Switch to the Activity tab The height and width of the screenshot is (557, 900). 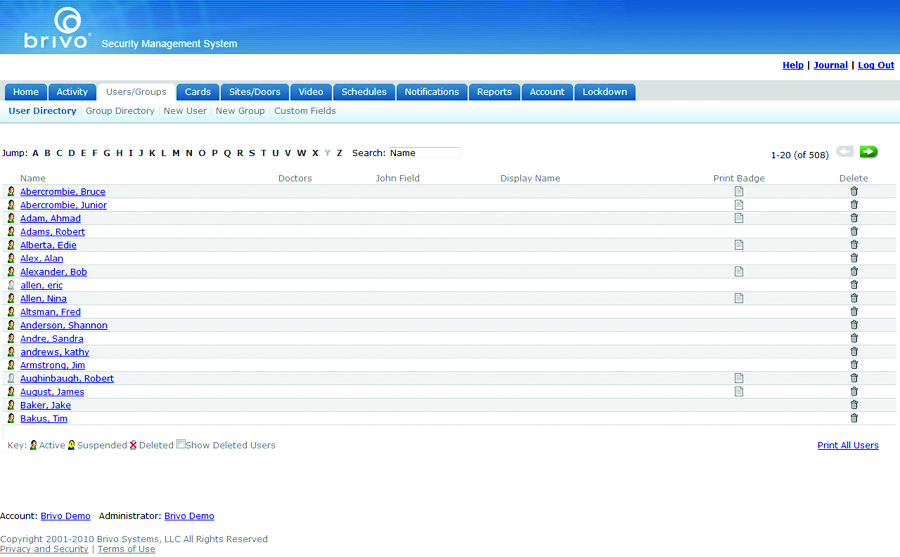72,92
